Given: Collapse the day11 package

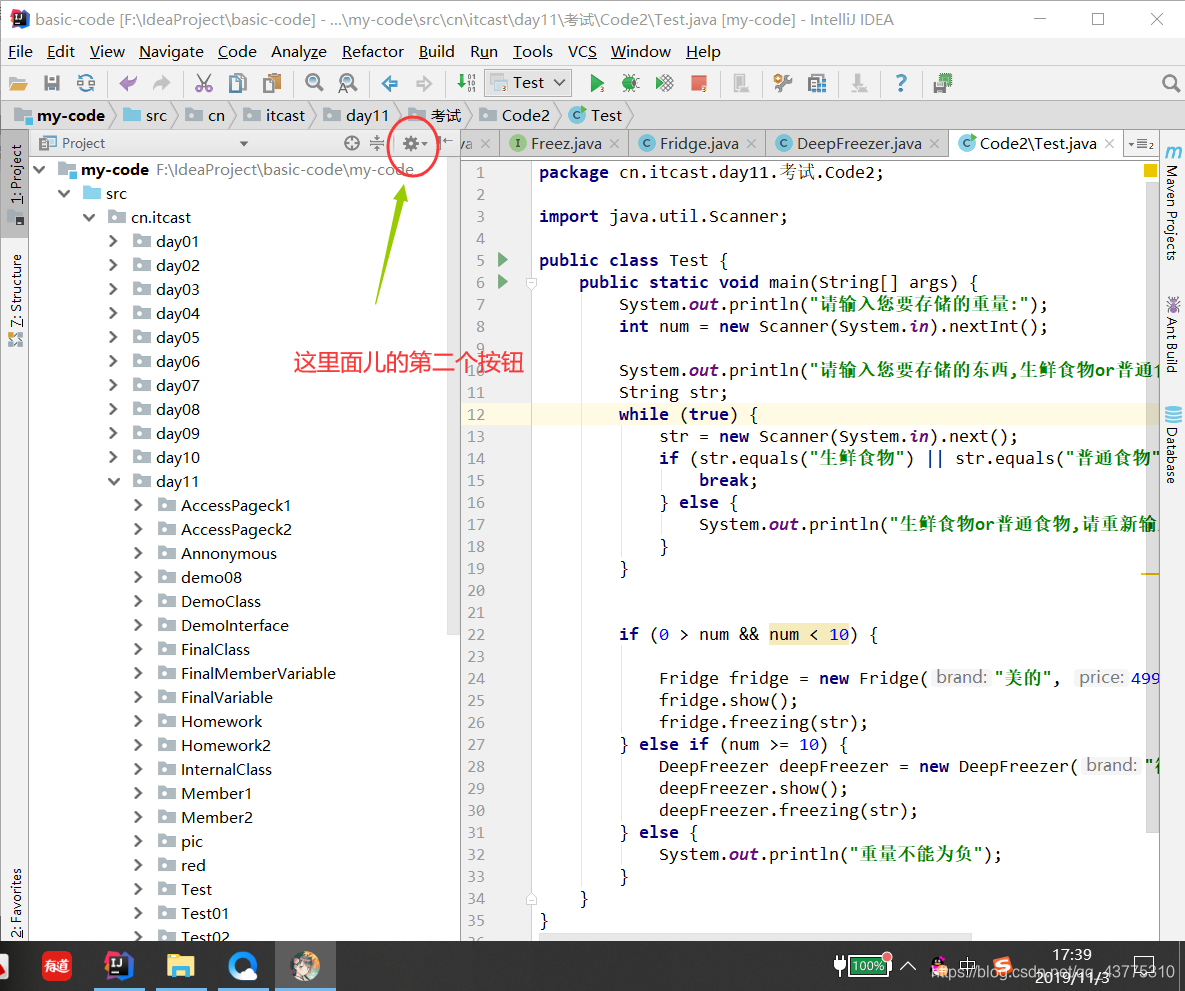Looking at the screenshot, I should point(113,482).
